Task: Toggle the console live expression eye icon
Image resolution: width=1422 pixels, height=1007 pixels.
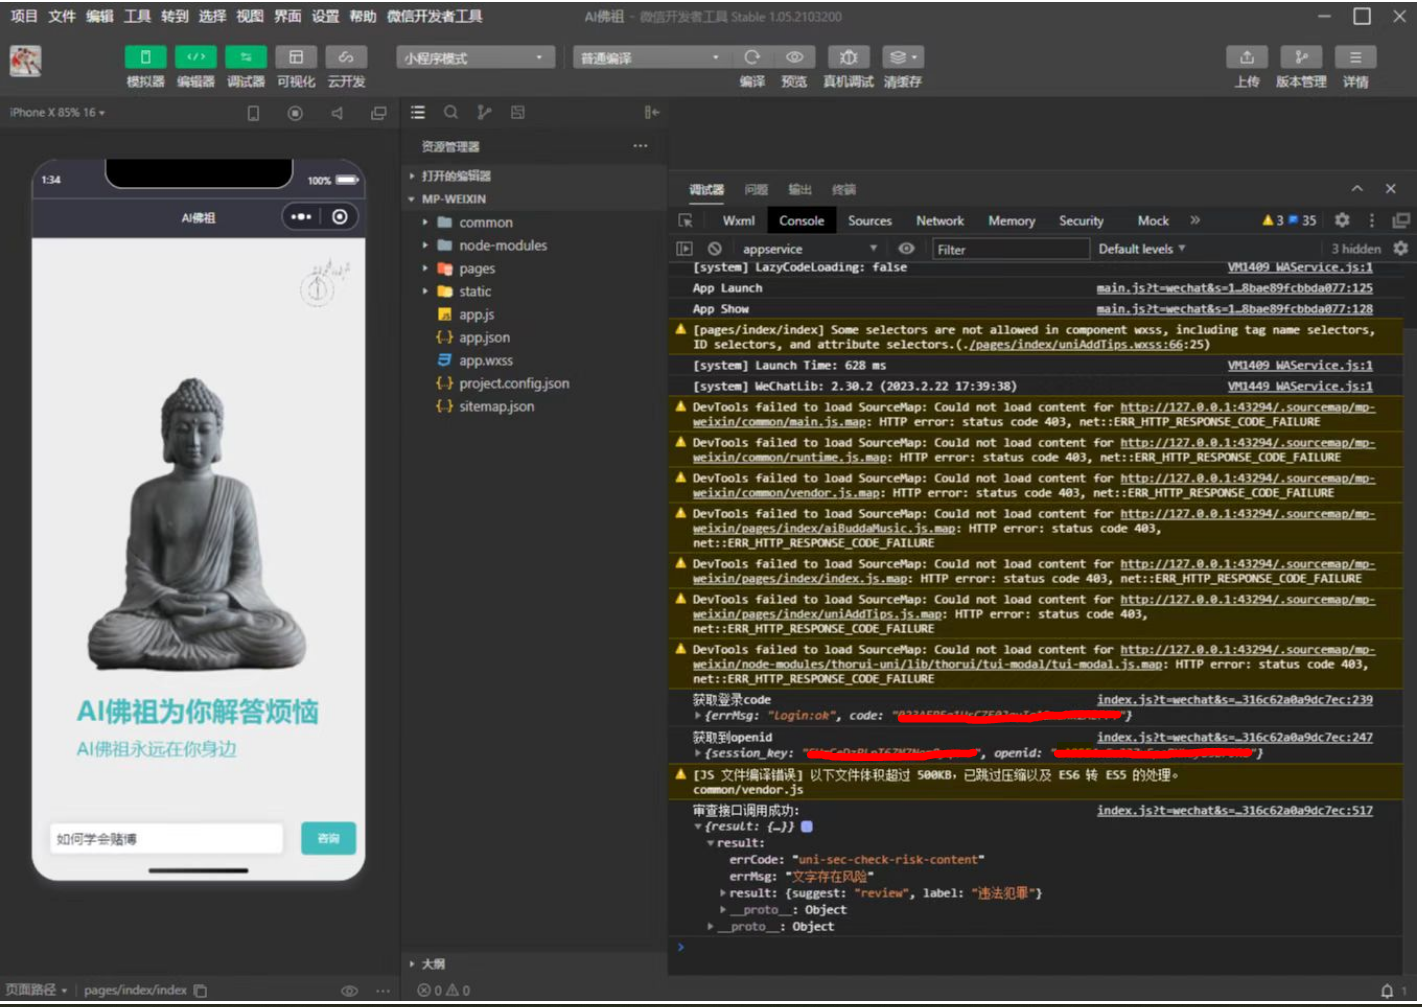Action: click(x=906, y=249)
